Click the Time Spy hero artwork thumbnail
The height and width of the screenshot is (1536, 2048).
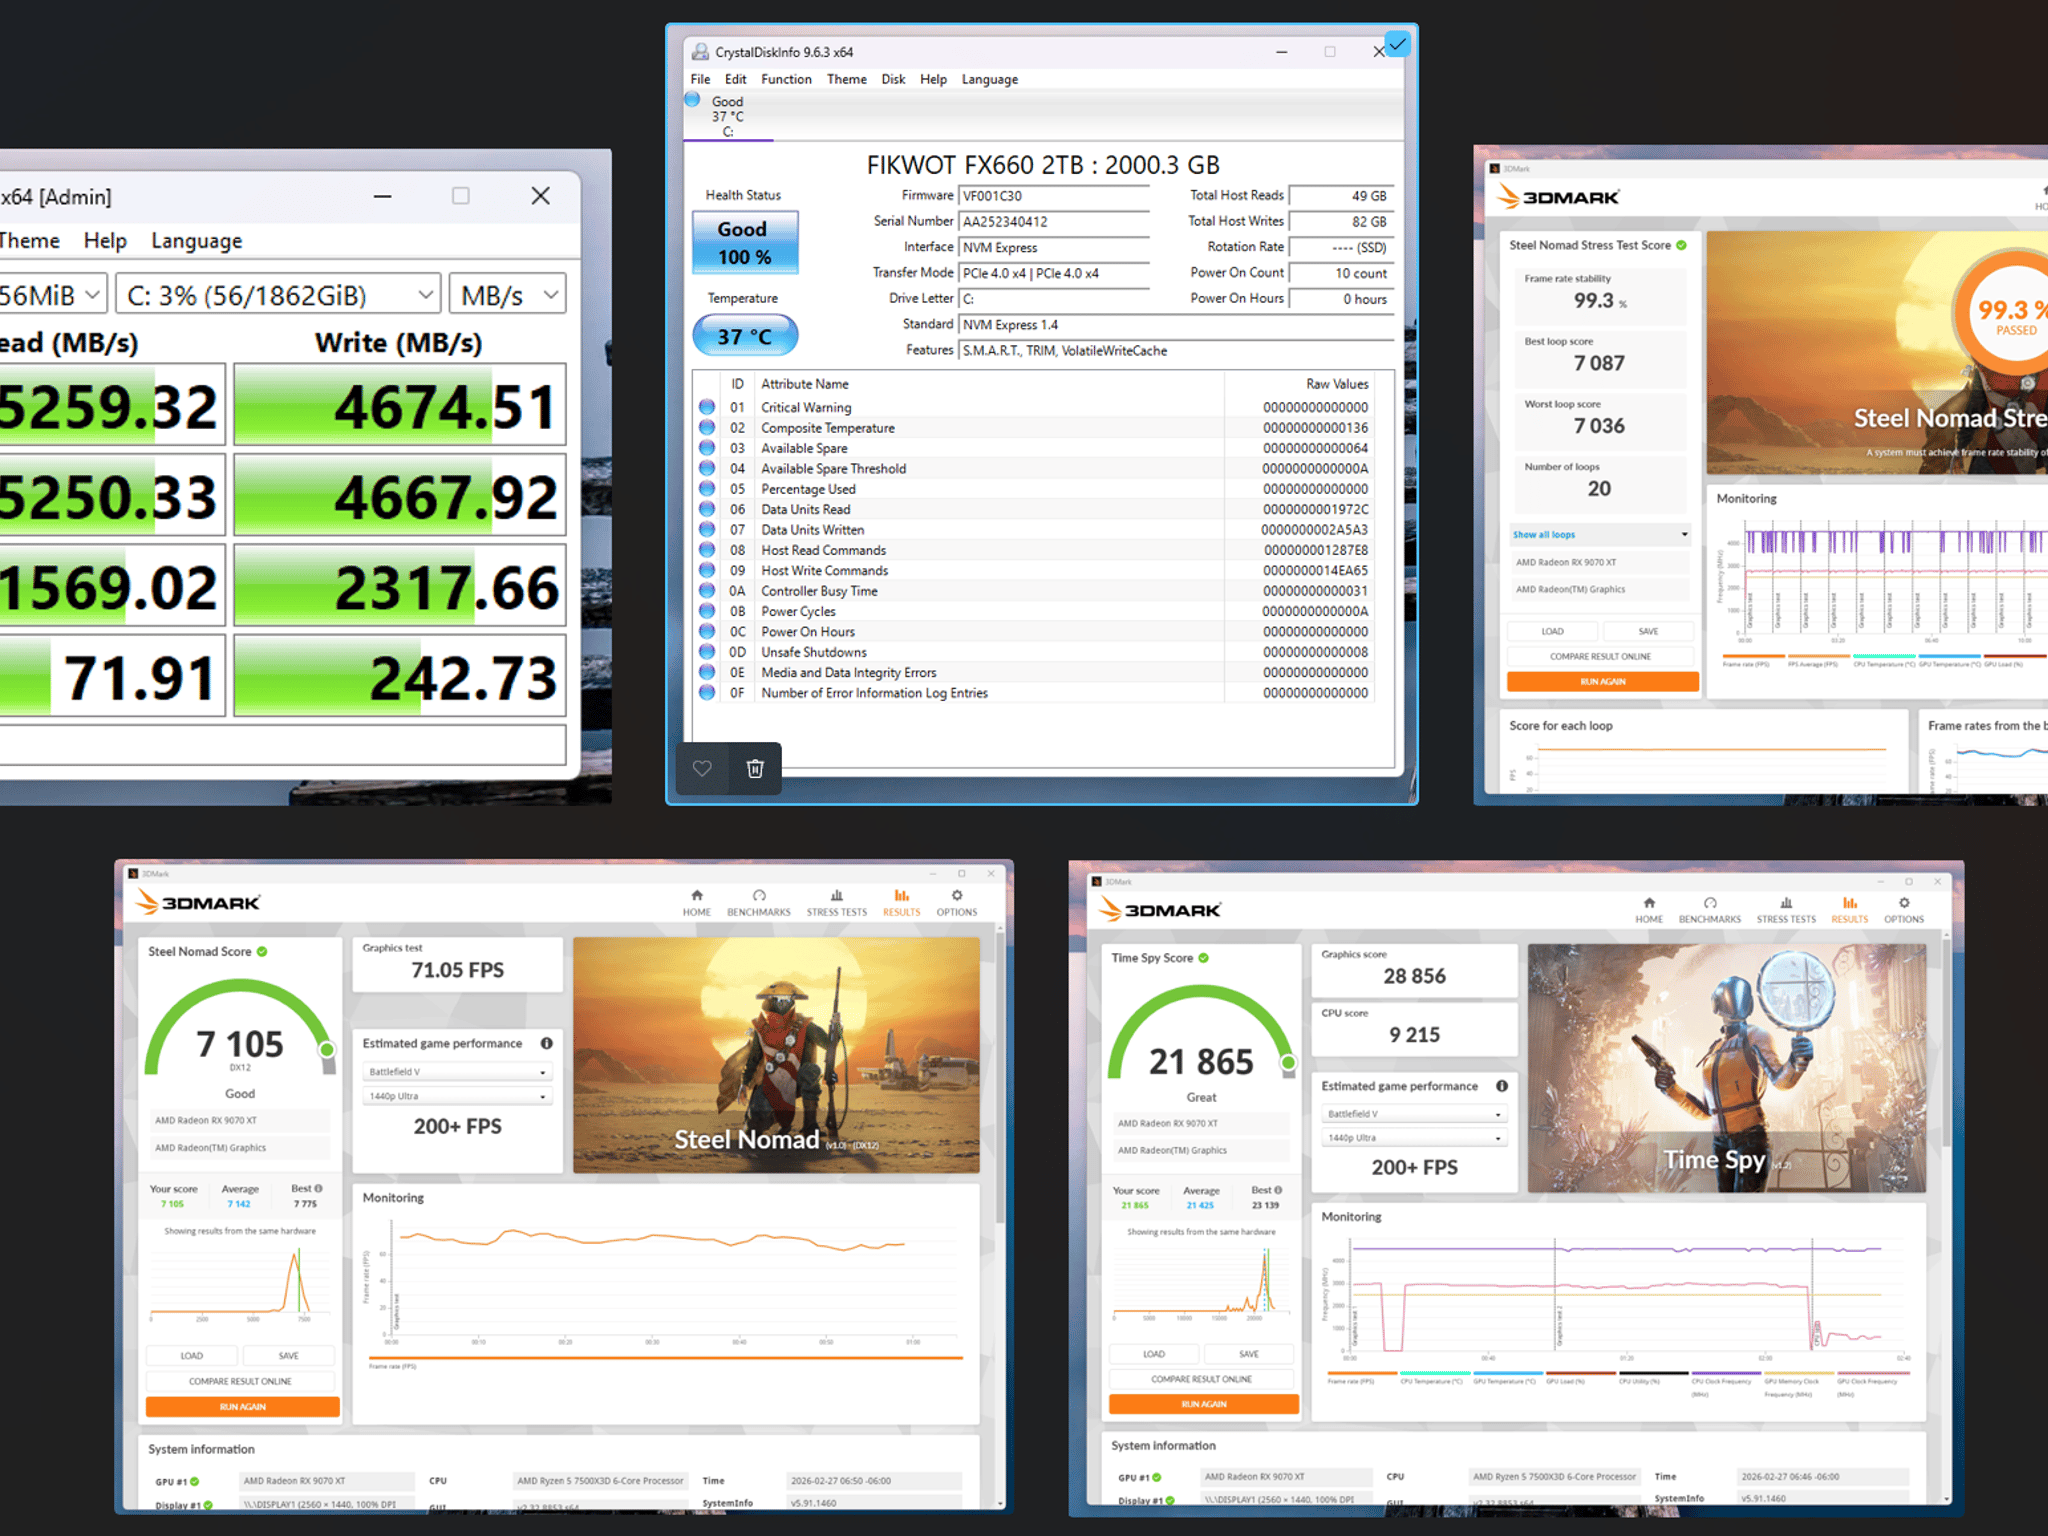pyautogui.click(x=1727, y=1069)
